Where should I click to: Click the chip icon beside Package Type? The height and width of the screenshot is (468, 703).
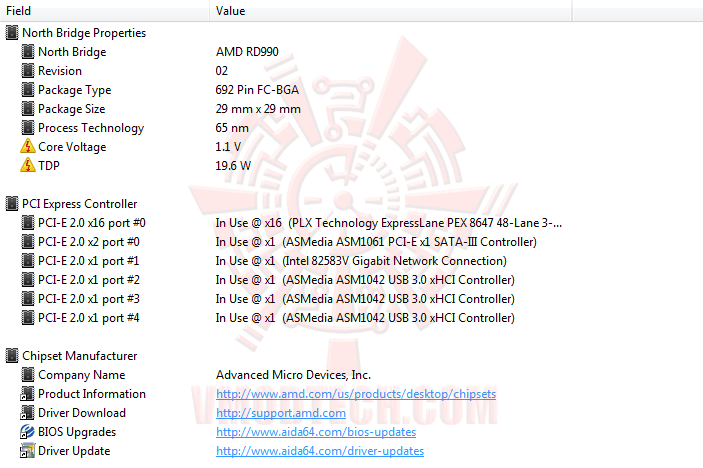pos(28,90)
